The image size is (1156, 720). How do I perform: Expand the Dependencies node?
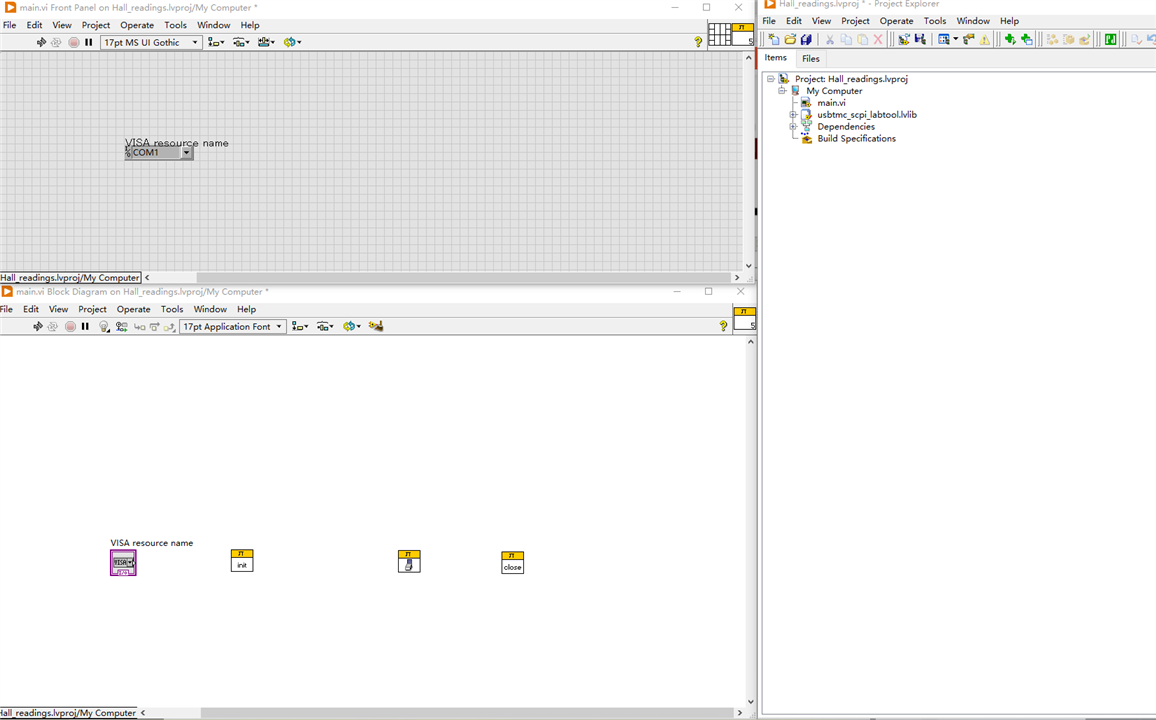point(793,127)
